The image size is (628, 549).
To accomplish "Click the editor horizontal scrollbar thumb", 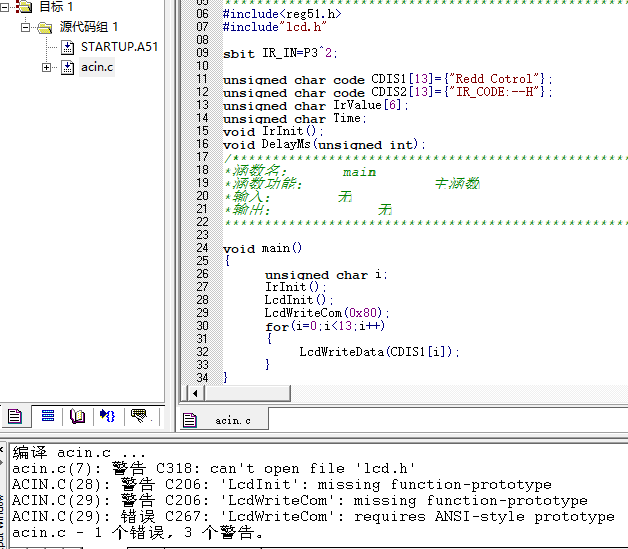I will pos(248,393).
